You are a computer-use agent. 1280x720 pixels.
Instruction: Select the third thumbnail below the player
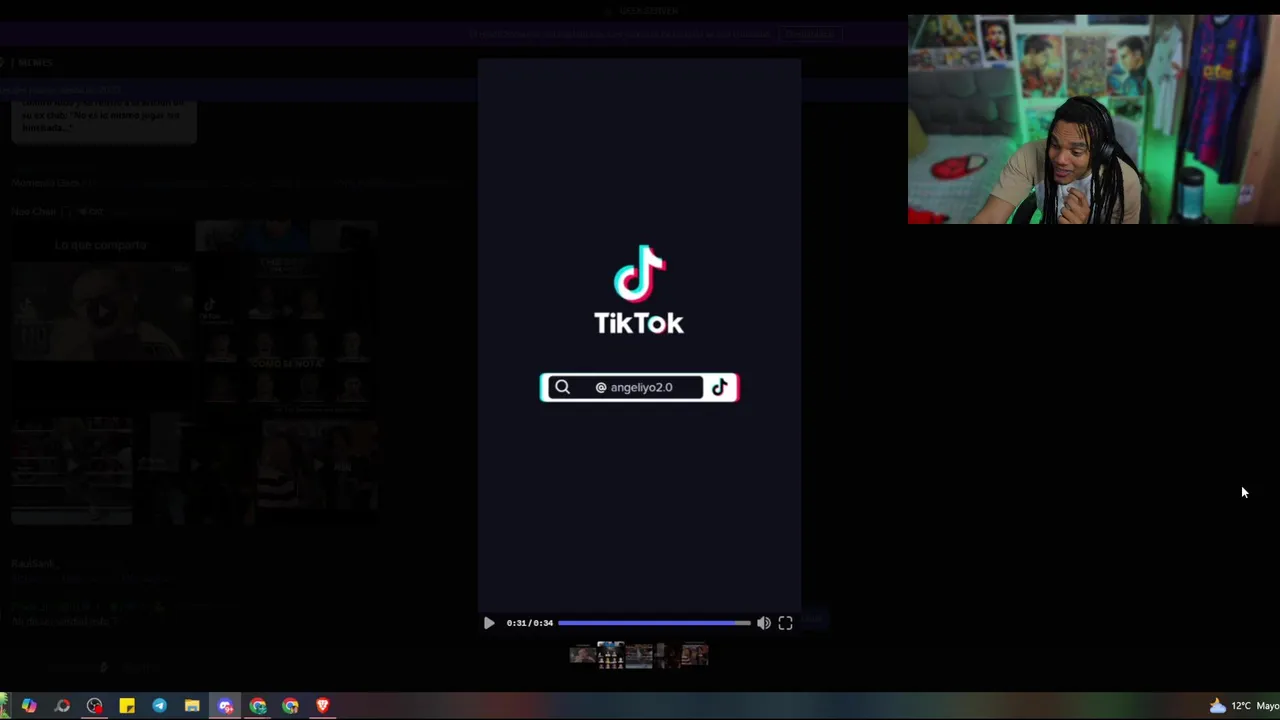tap(638, 655)
